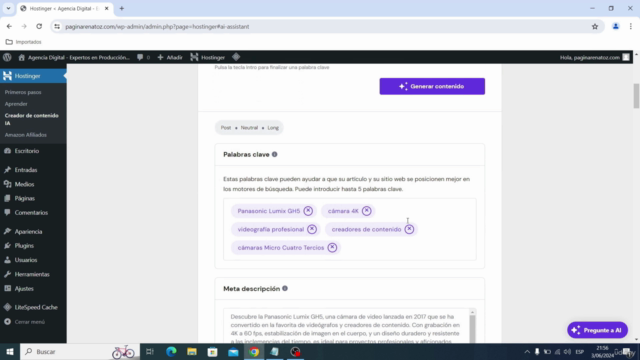Screen dimensions: 640x360
Task: Go back in the browser
Action: pos(9,27)
